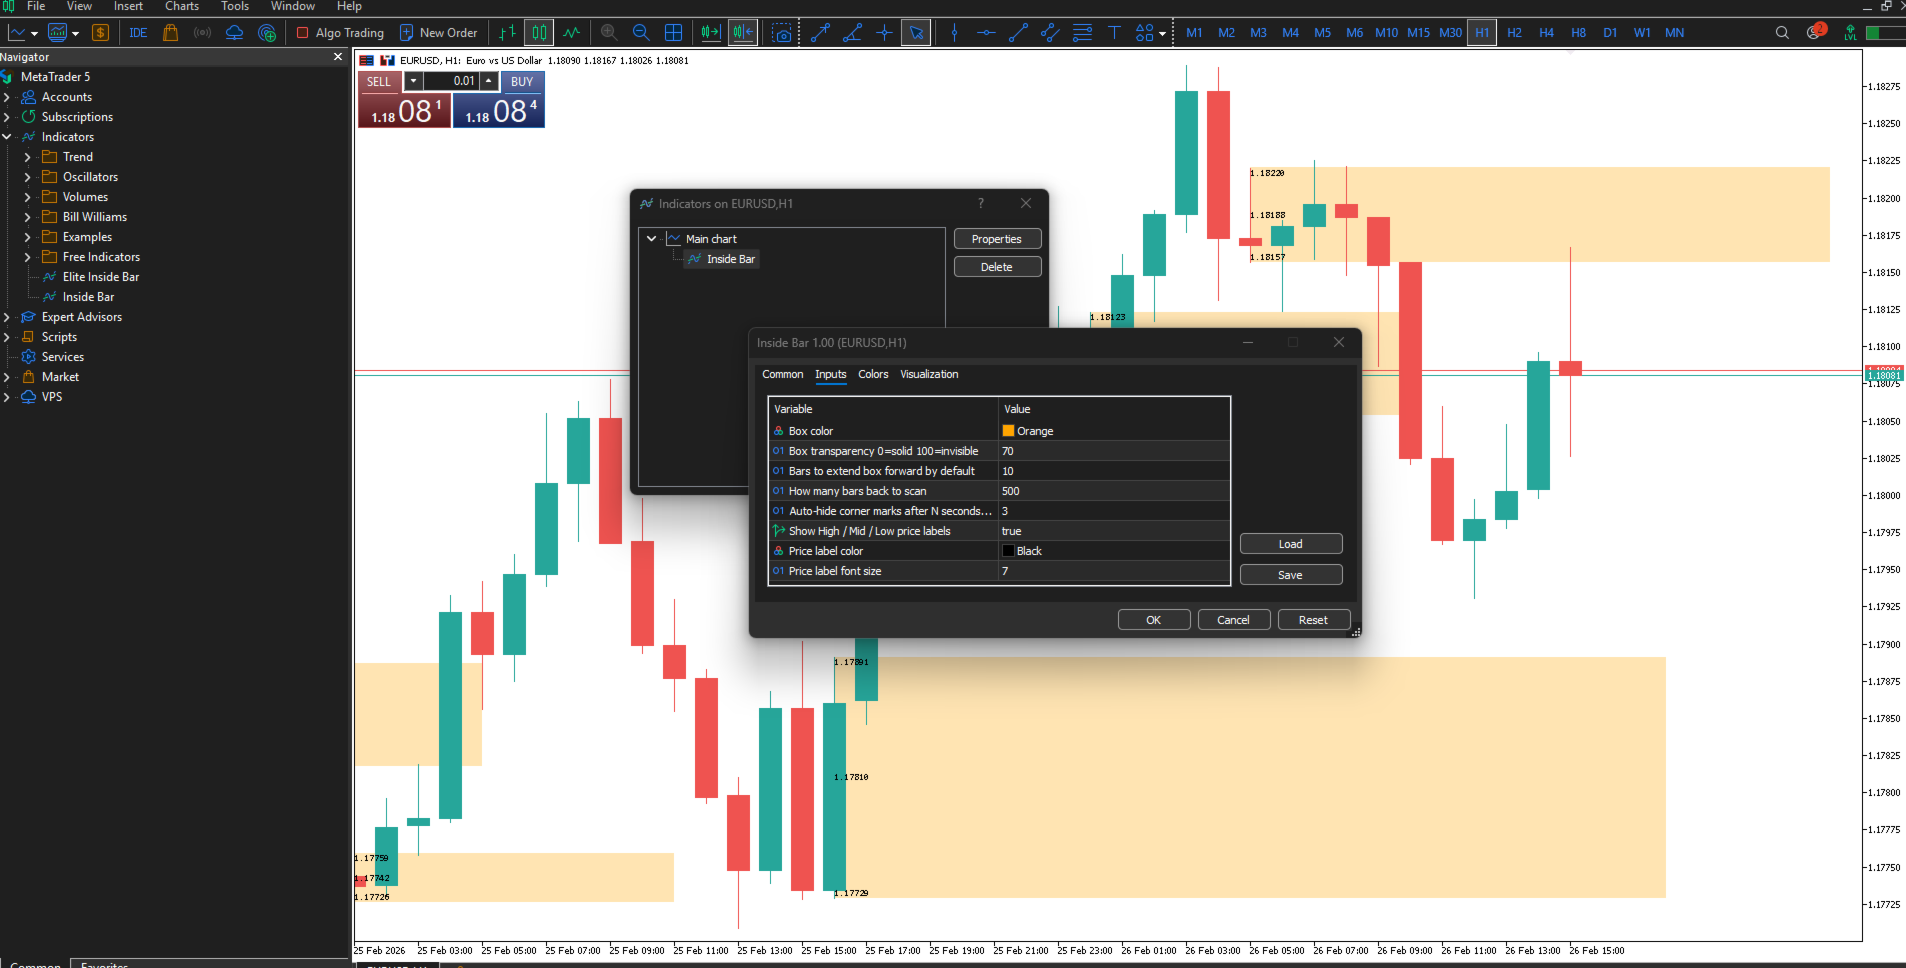Expand the Expert Advisors node
Screen dimensions: 1906x968
click(7, 317)
